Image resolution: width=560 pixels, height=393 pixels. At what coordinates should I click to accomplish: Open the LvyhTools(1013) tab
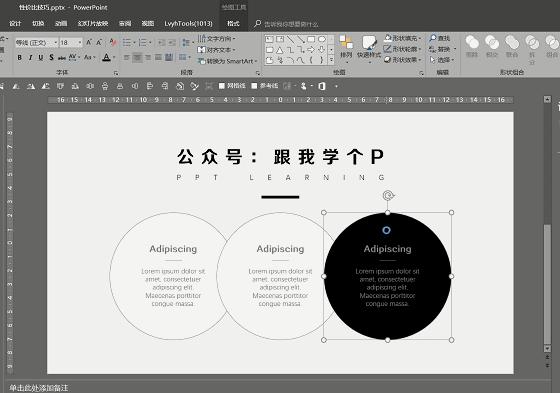188,24
